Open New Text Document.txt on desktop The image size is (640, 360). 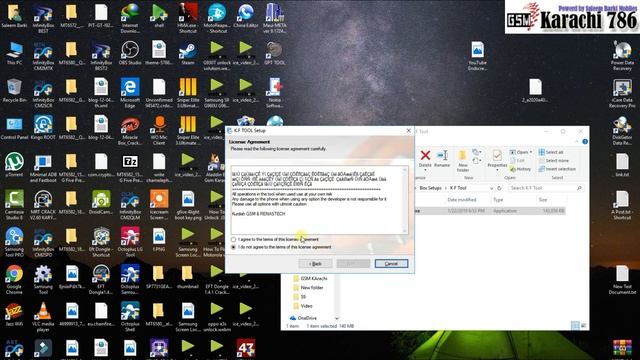click(622, 280)
